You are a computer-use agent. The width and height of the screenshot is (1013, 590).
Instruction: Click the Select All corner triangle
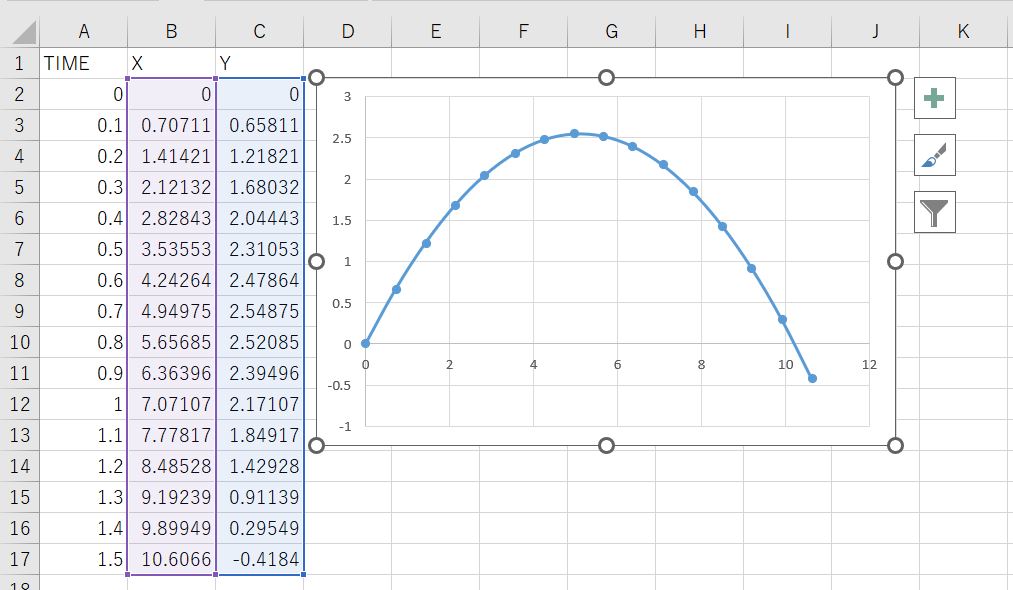point(20,33)
